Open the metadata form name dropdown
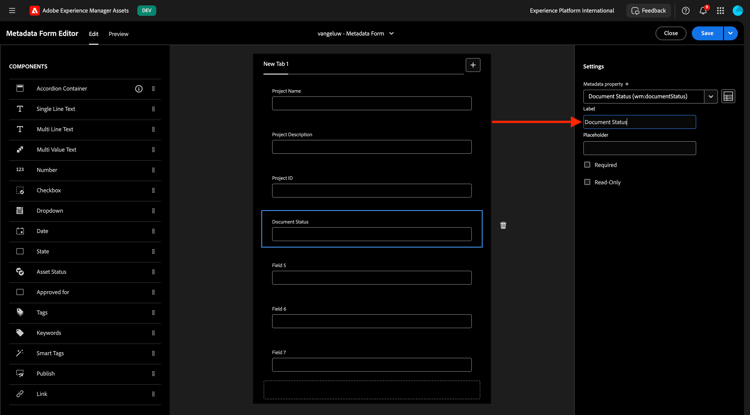 355,33
